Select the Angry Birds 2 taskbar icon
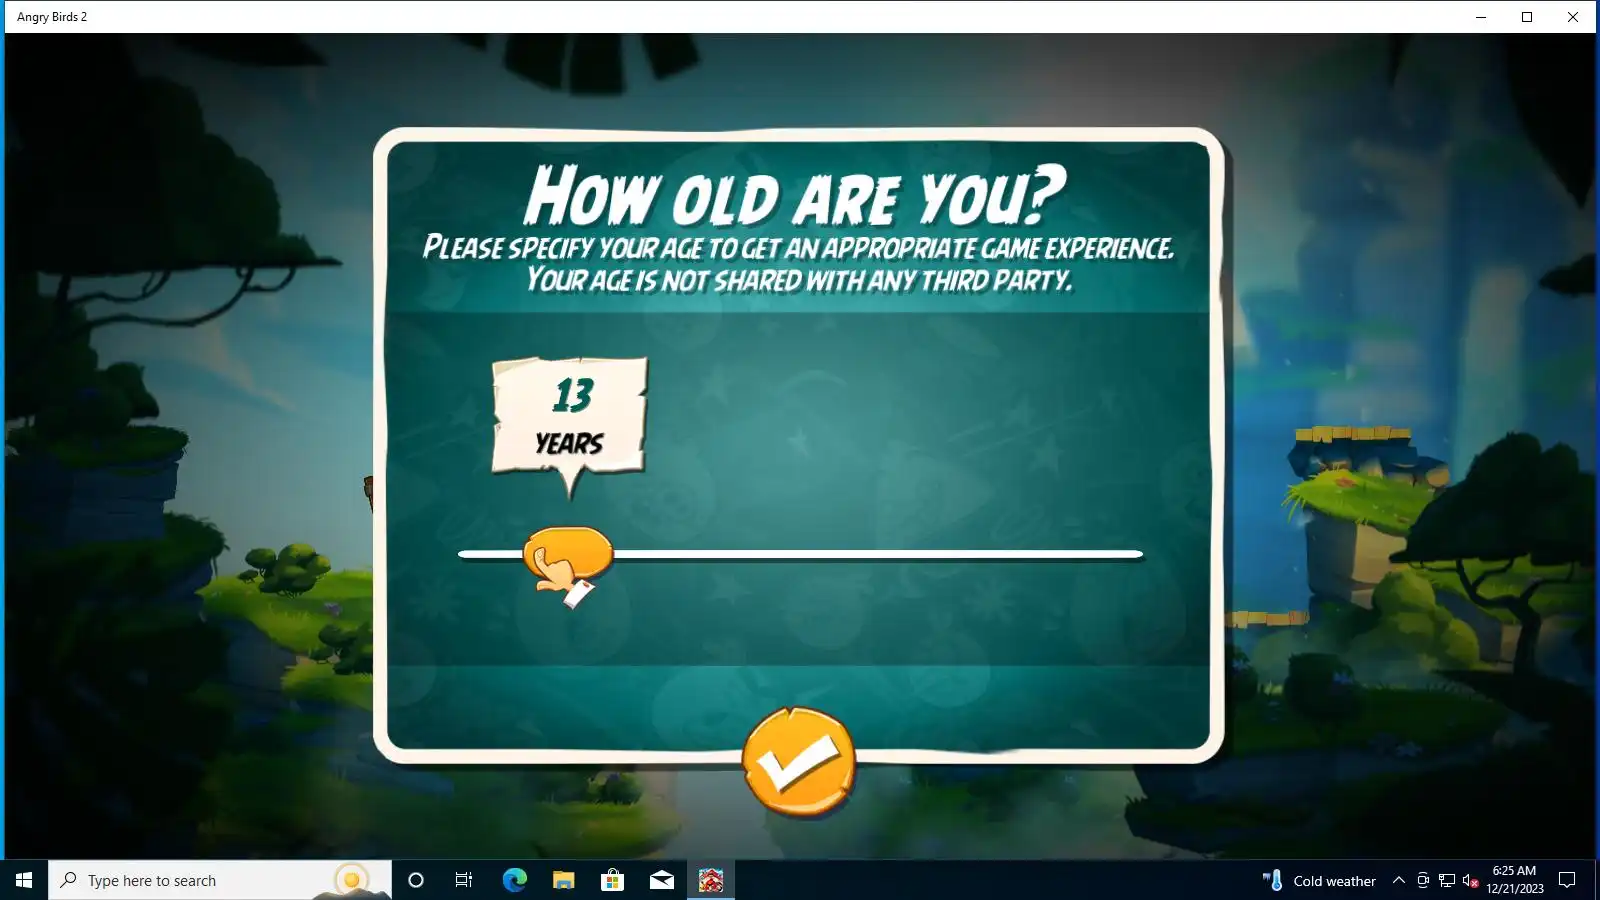The image size is (1600, 900). 711,880
